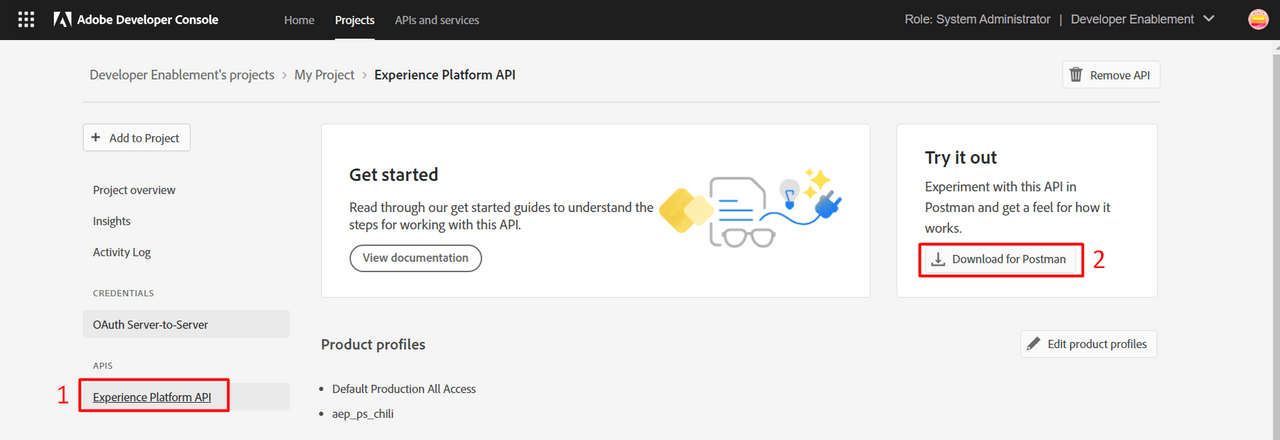Viewport: 1280px width, 440px height.
Task: Click the Product profiles heading
Action: point(373,345)
